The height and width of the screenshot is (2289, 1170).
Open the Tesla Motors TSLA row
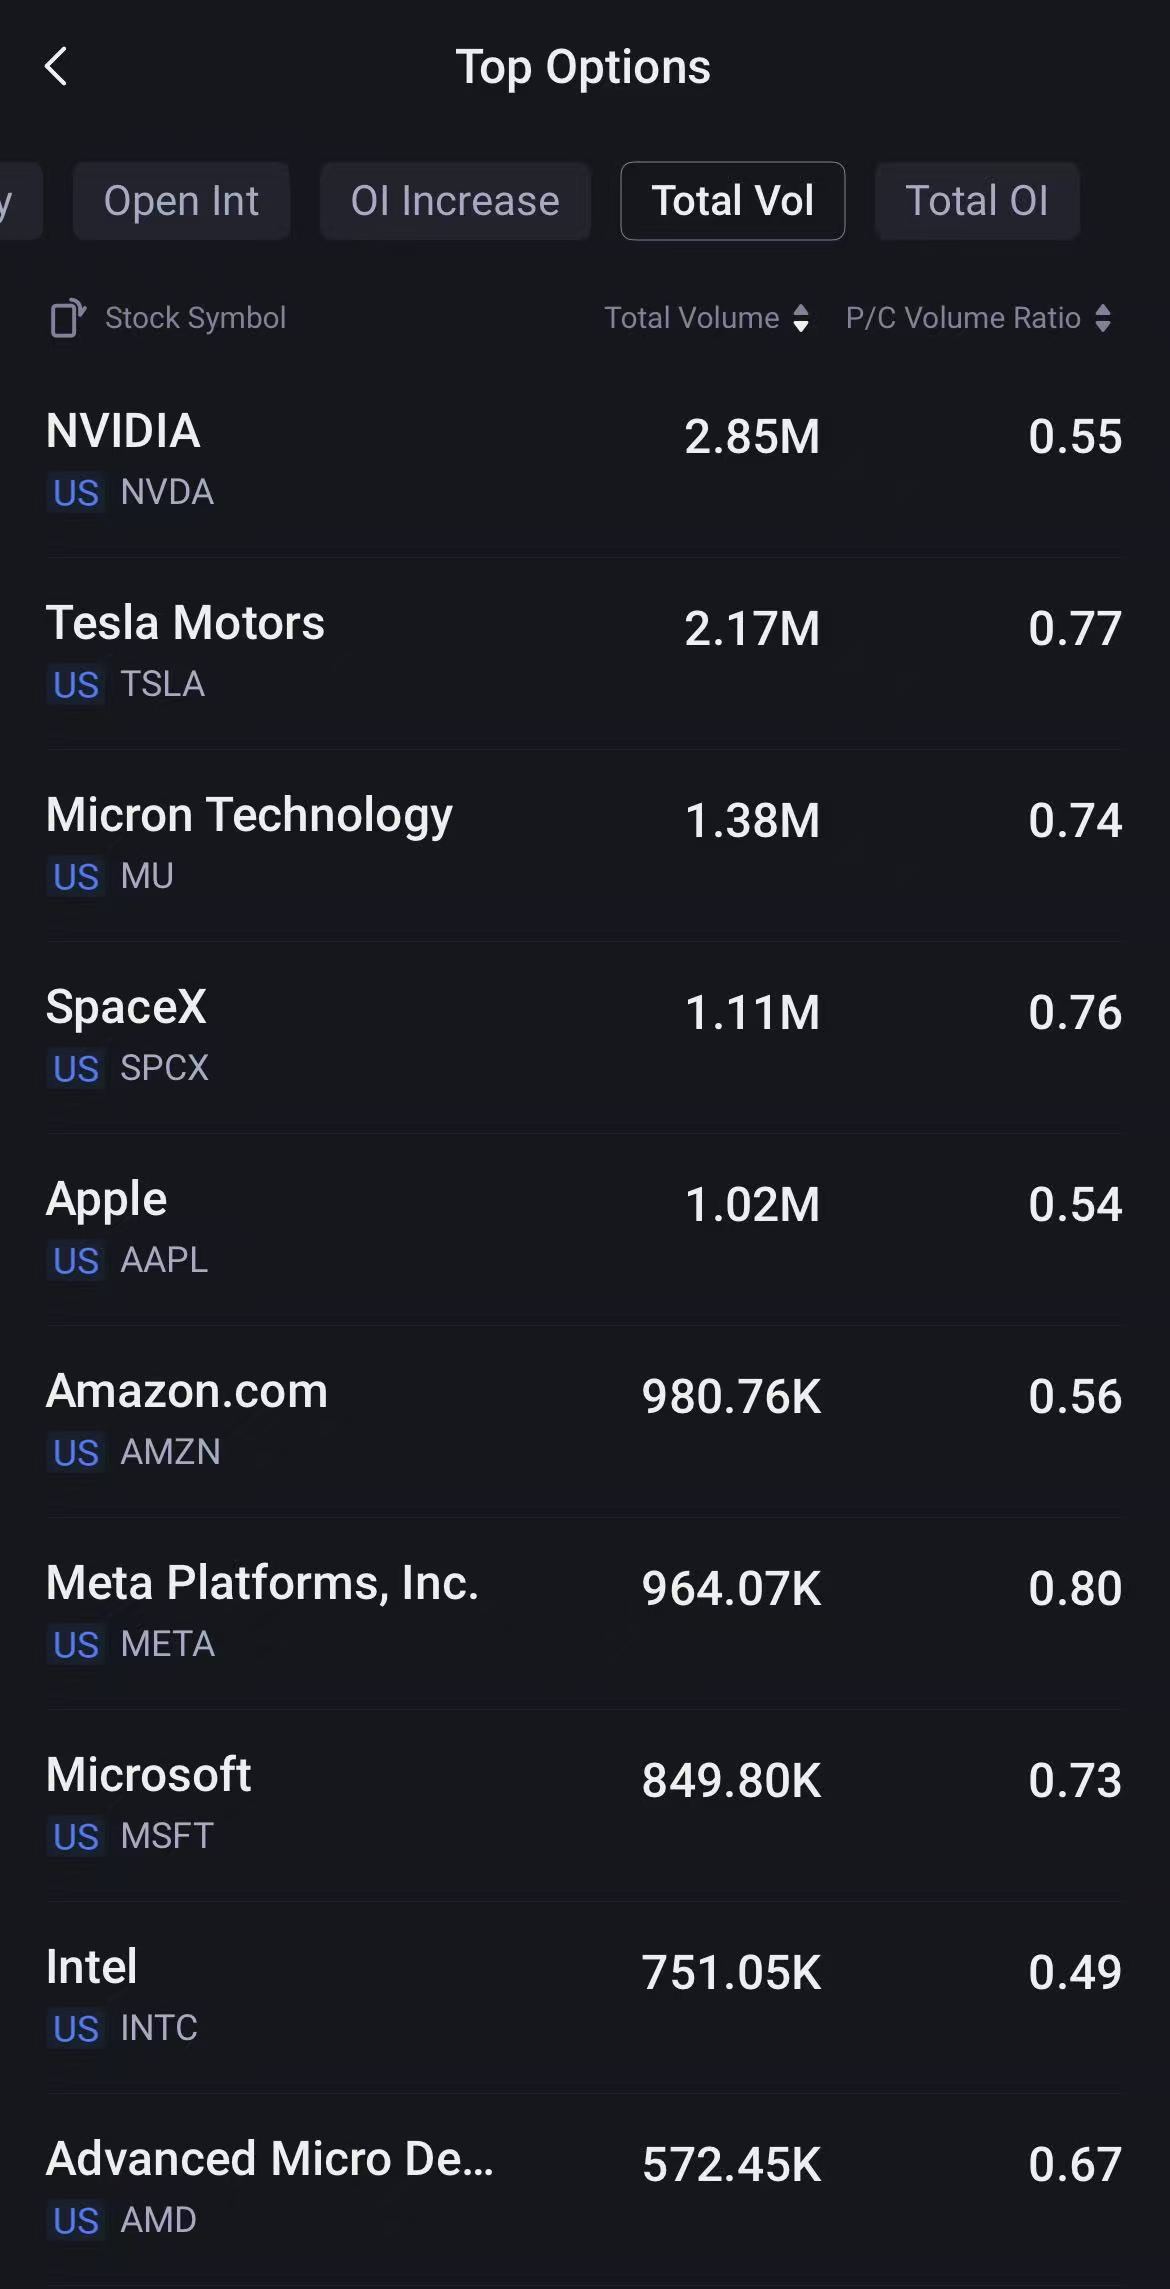tap(585, 653)
